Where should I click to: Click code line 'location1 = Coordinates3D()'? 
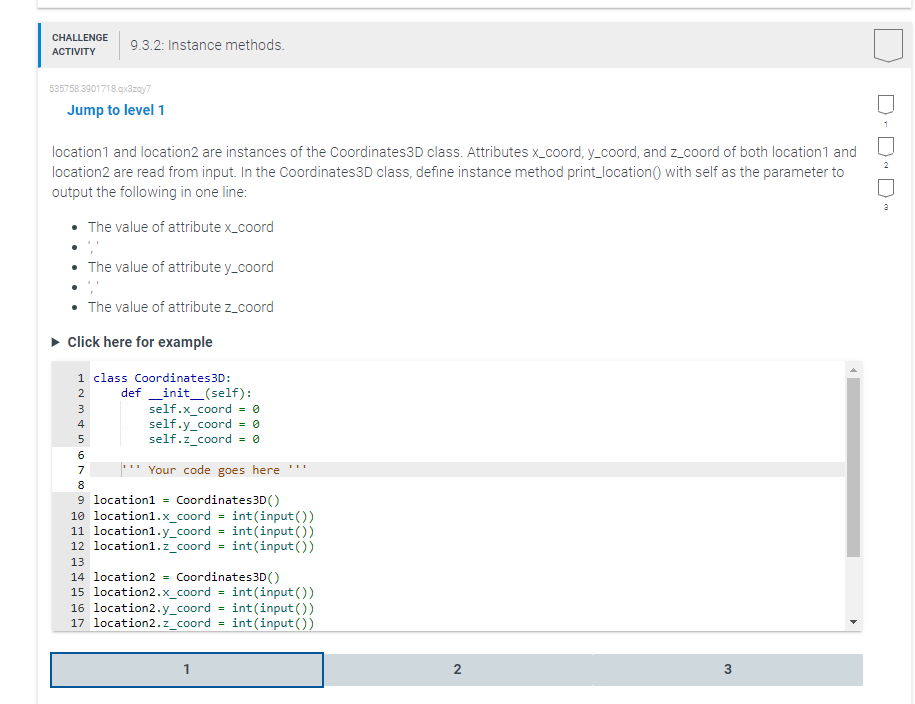click(187, 500)
